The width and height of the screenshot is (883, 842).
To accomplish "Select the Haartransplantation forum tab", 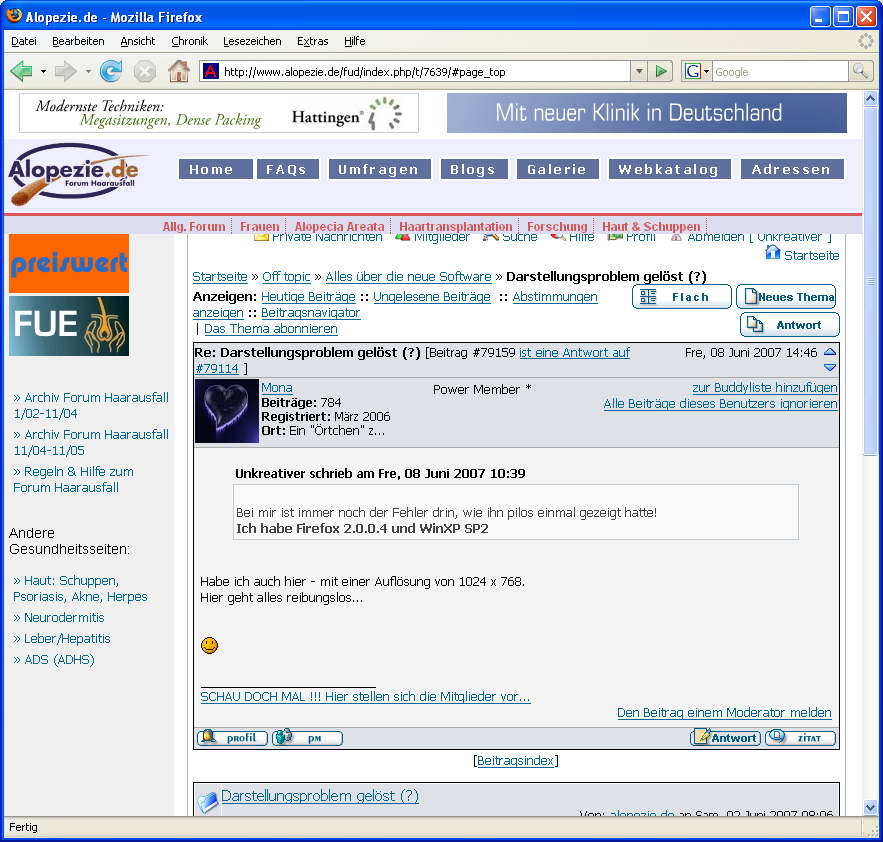I will pos(455,227).
